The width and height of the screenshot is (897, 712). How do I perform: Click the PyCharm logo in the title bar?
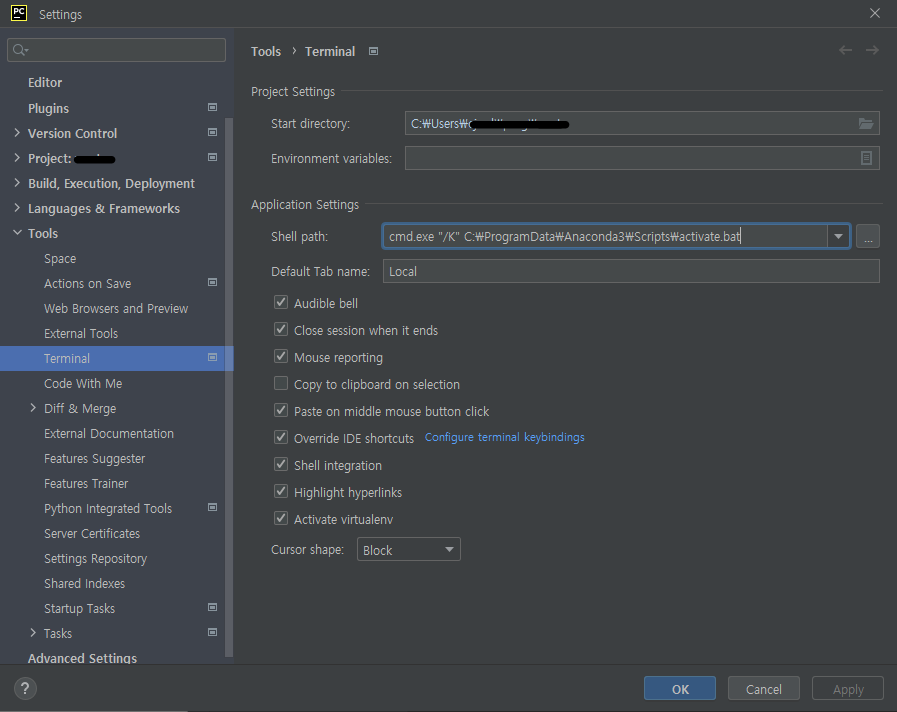19,13
